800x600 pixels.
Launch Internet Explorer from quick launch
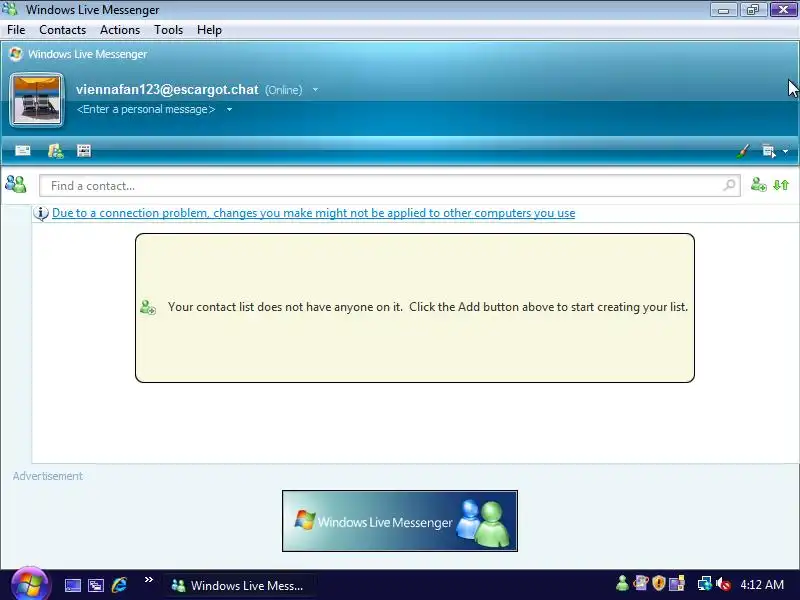tap(119, 585)
